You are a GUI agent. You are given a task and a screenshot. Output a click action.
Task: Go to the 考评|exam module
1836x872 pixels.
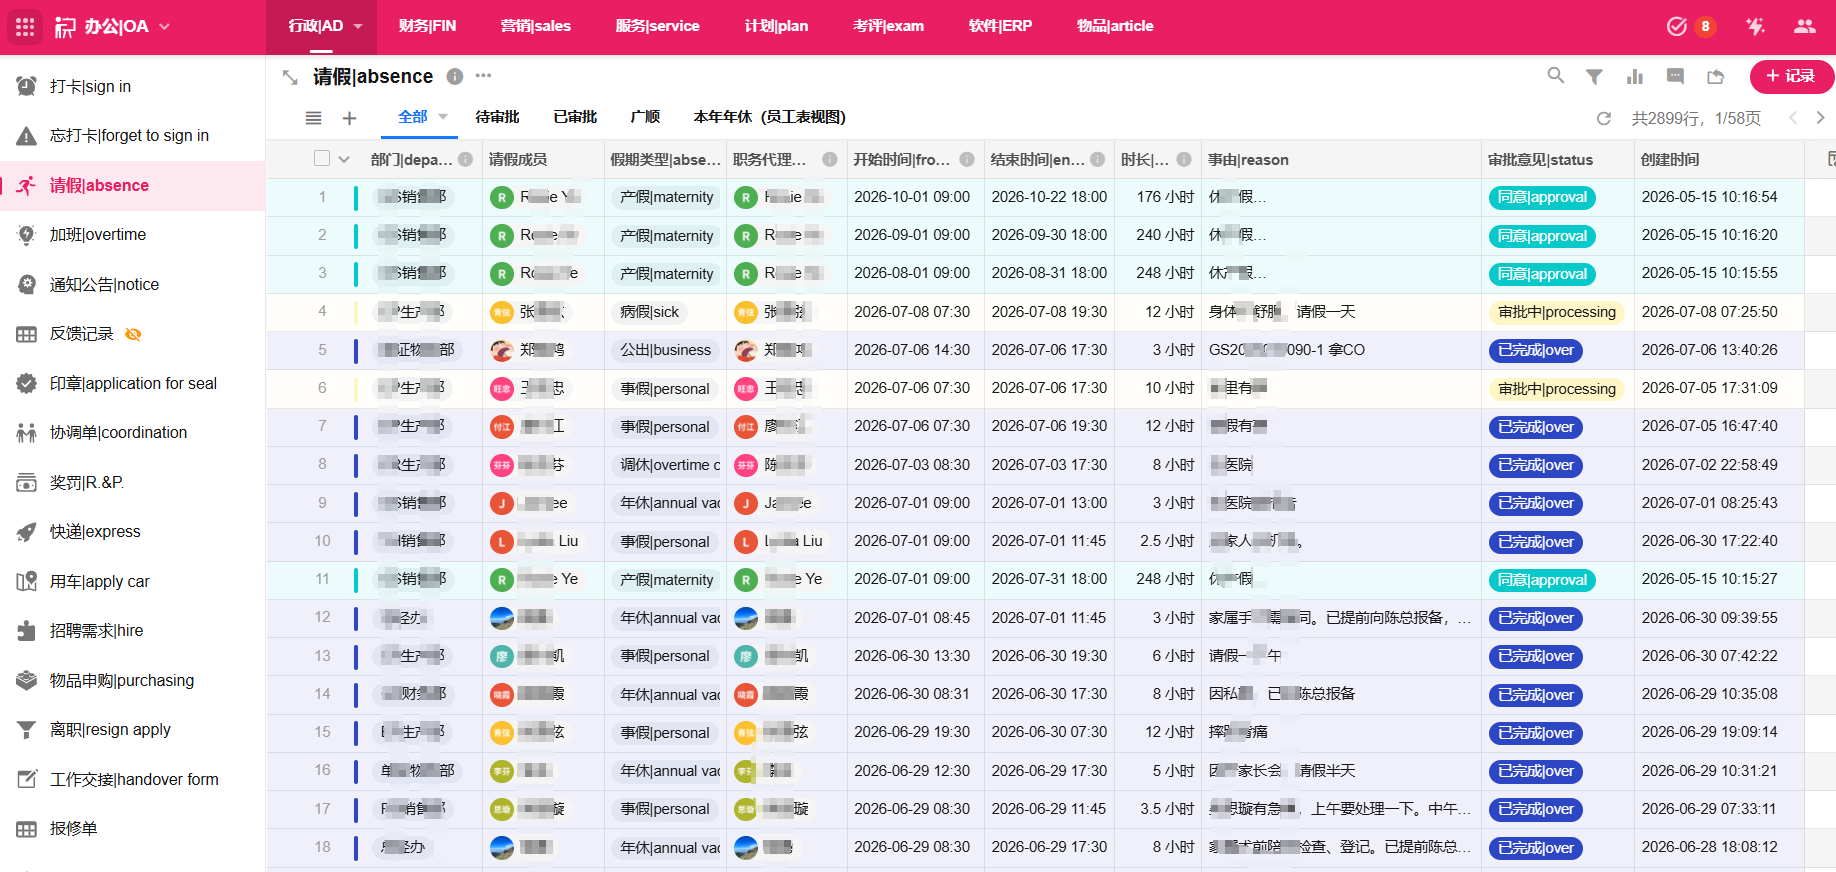pyautogui.click(x=888, y=26)
